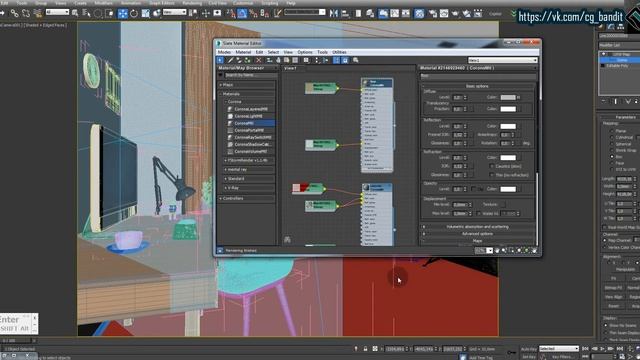Select Shrink Wrap mapping radio button

coord(611,150)
